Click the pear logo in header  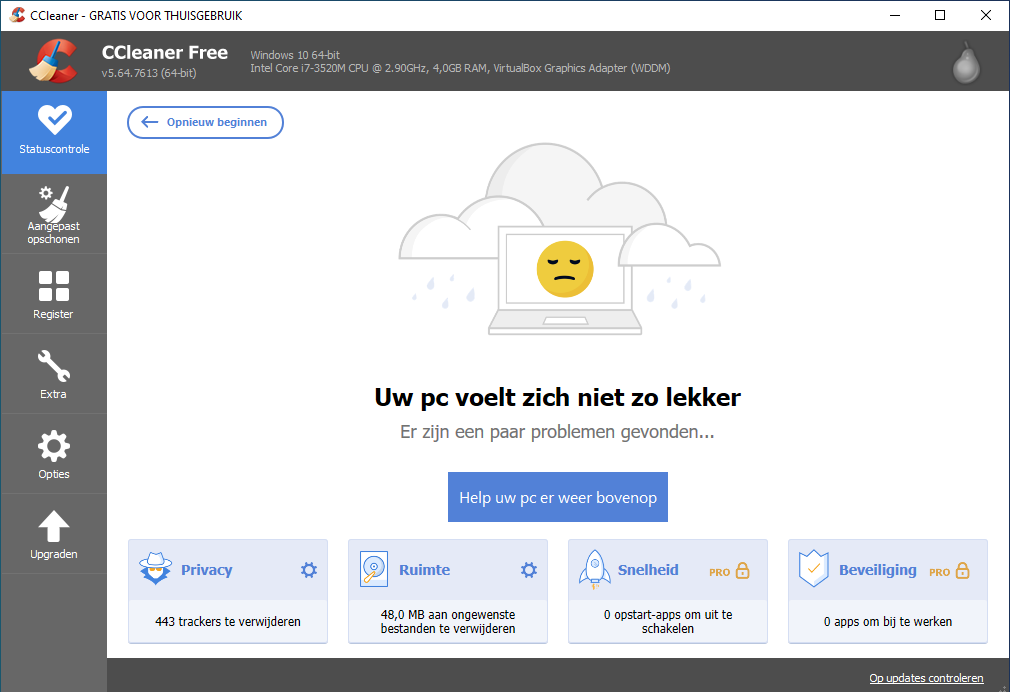pyautogui.click(x=965, y=63)
